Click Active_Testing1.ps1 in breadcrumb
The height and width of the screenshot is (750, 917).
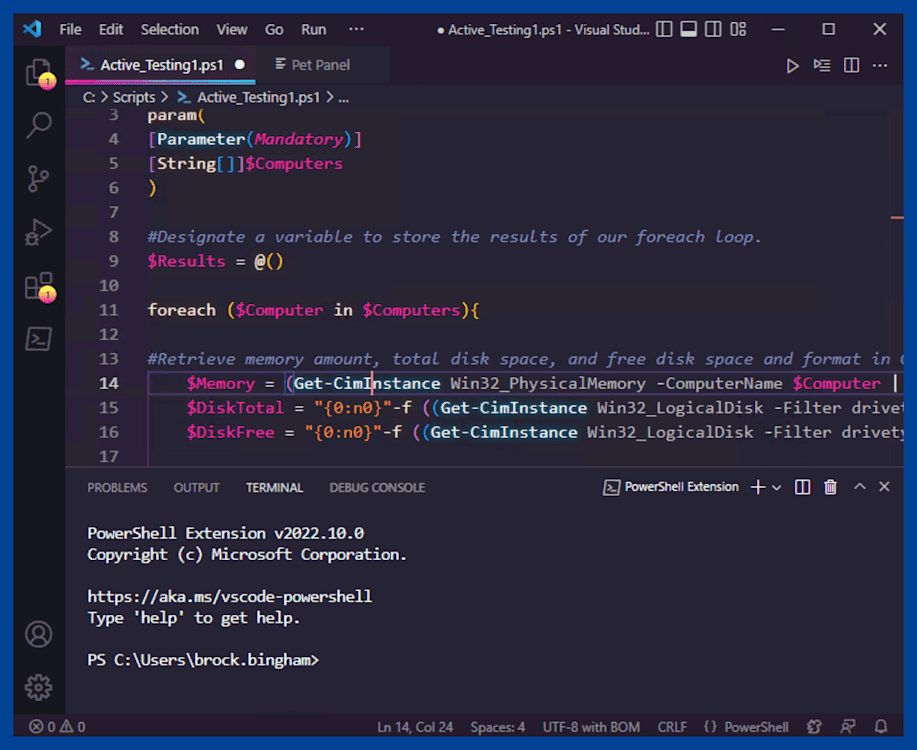pos(258,97)
